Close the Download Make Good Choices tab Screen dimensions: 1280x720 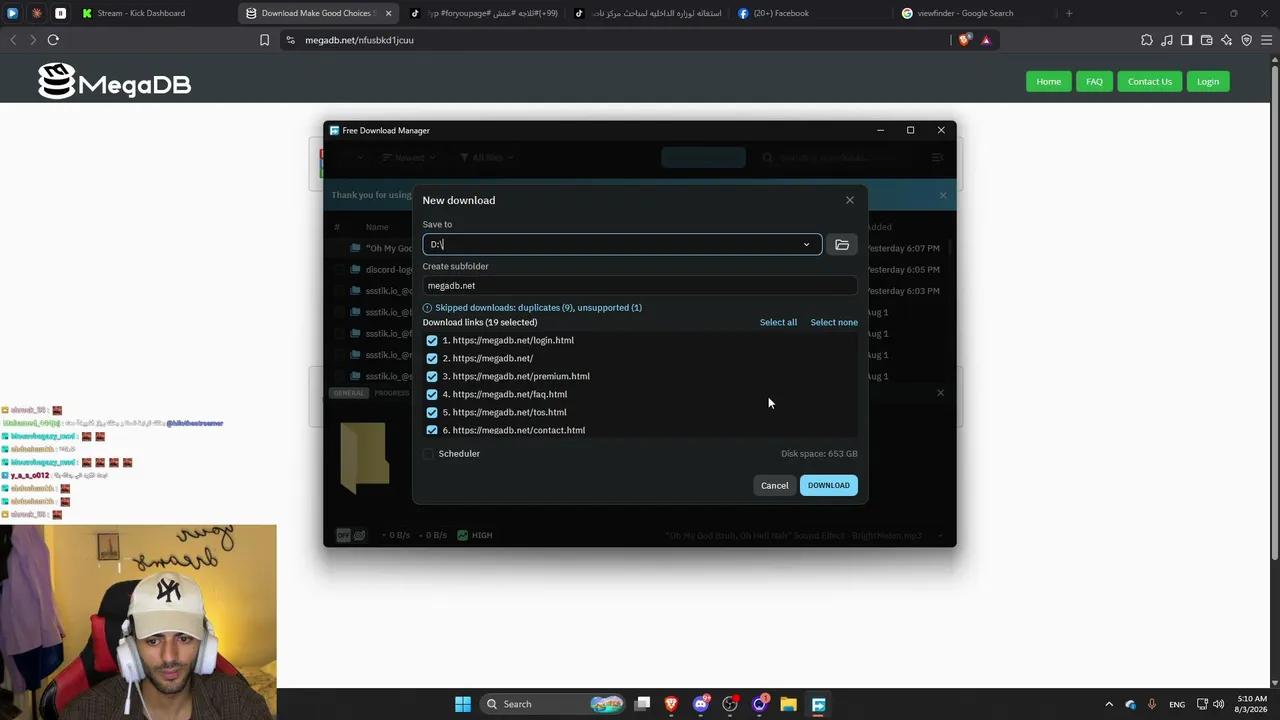click(388, 14)
